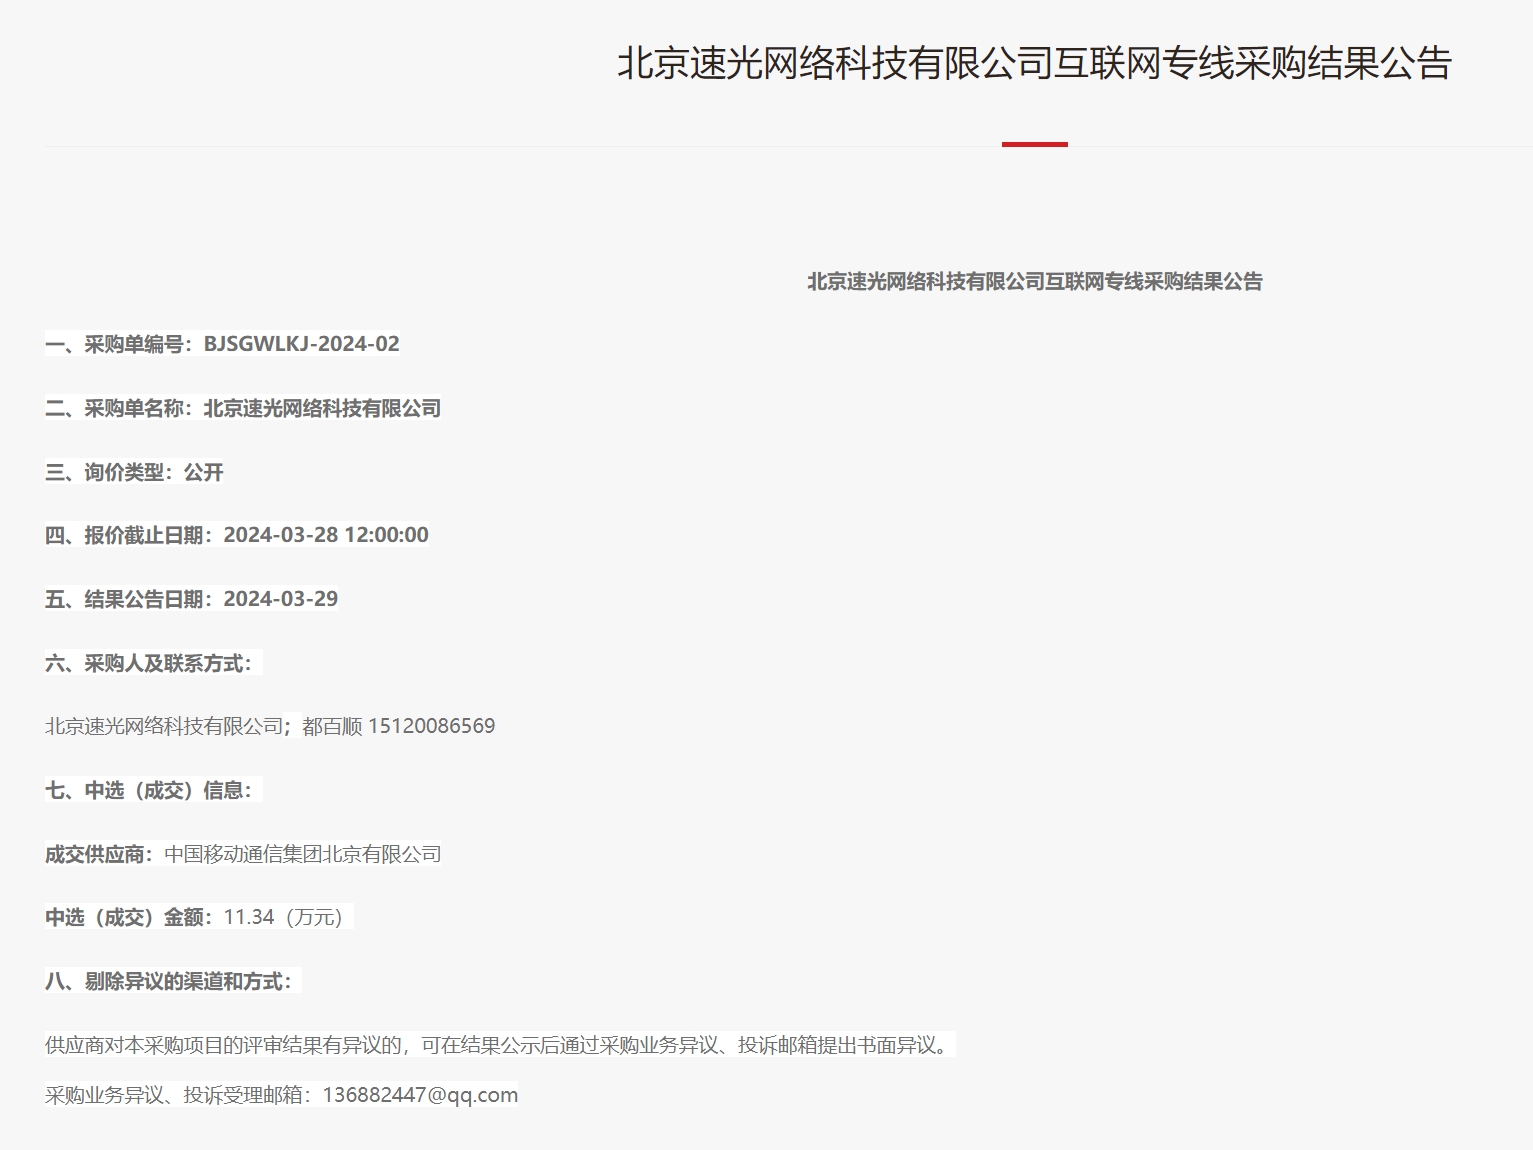Click the purchaser company name in contact line
1533x1150 pixels.
pyautogui.click(x=164, y=726)
